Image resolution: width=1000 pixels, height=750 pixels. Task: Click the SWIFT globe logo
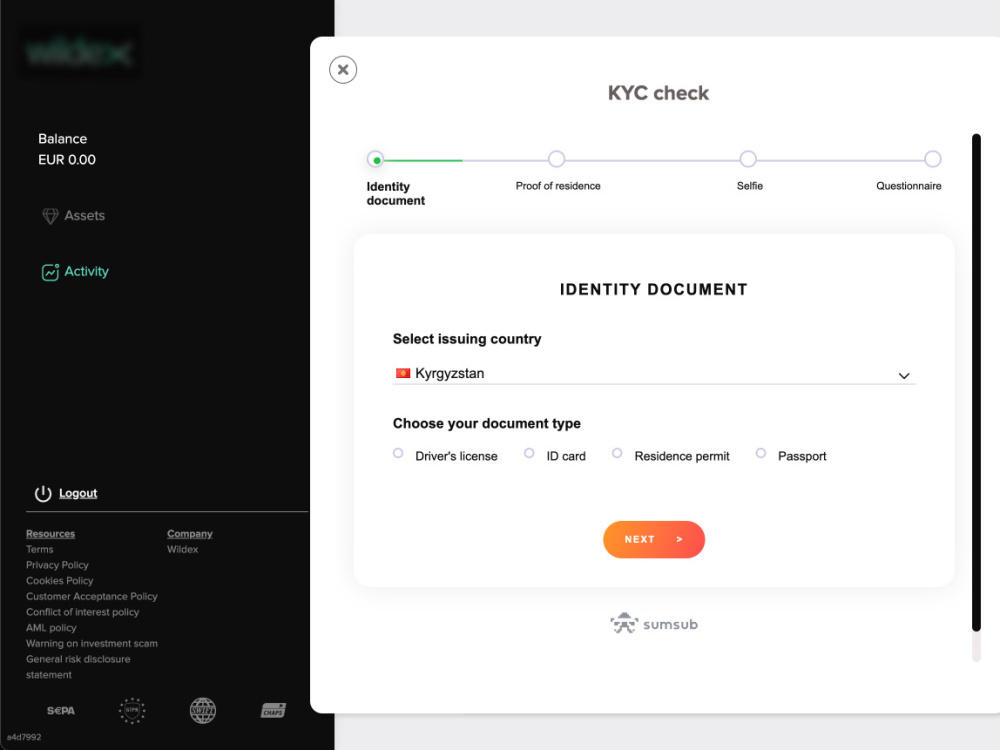pyautogui.click(x=203, y=710)
